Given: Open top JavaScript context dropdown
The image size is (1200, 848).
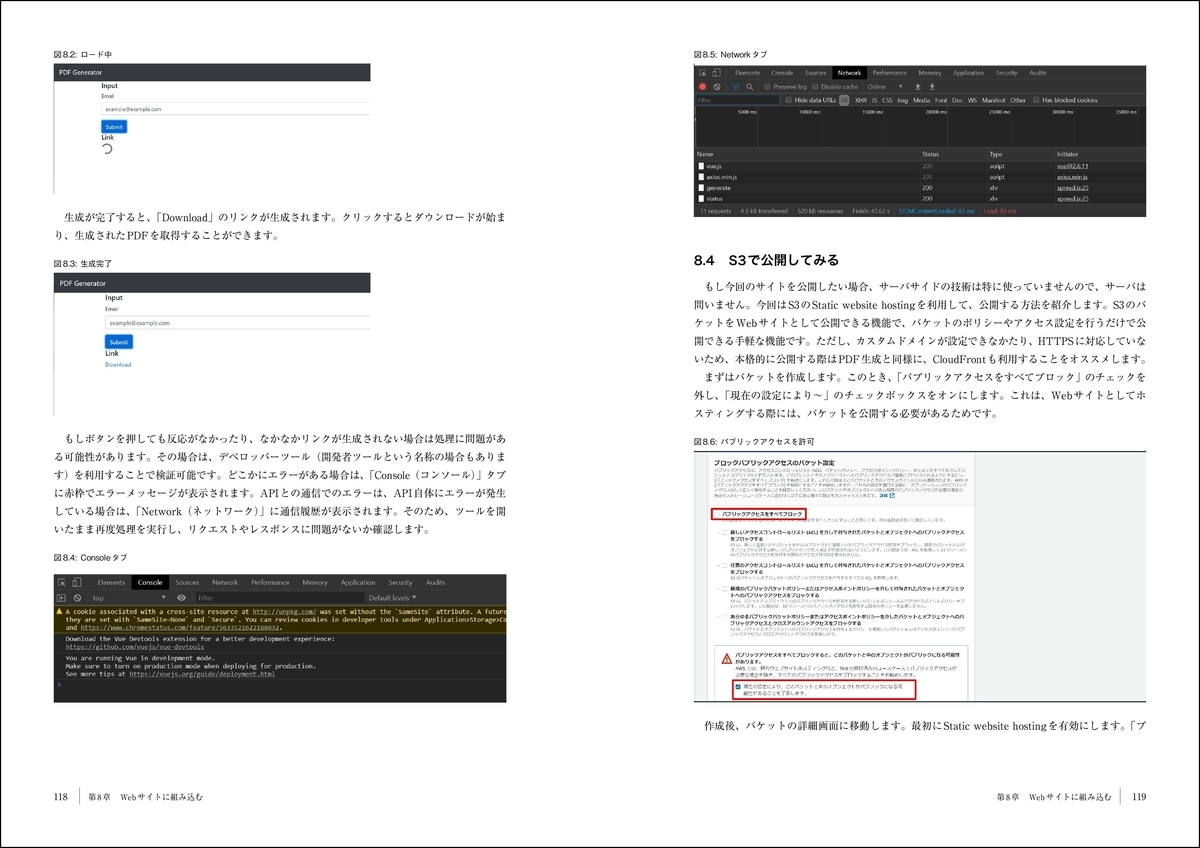Looking at the screenshot, I should 129,598.
